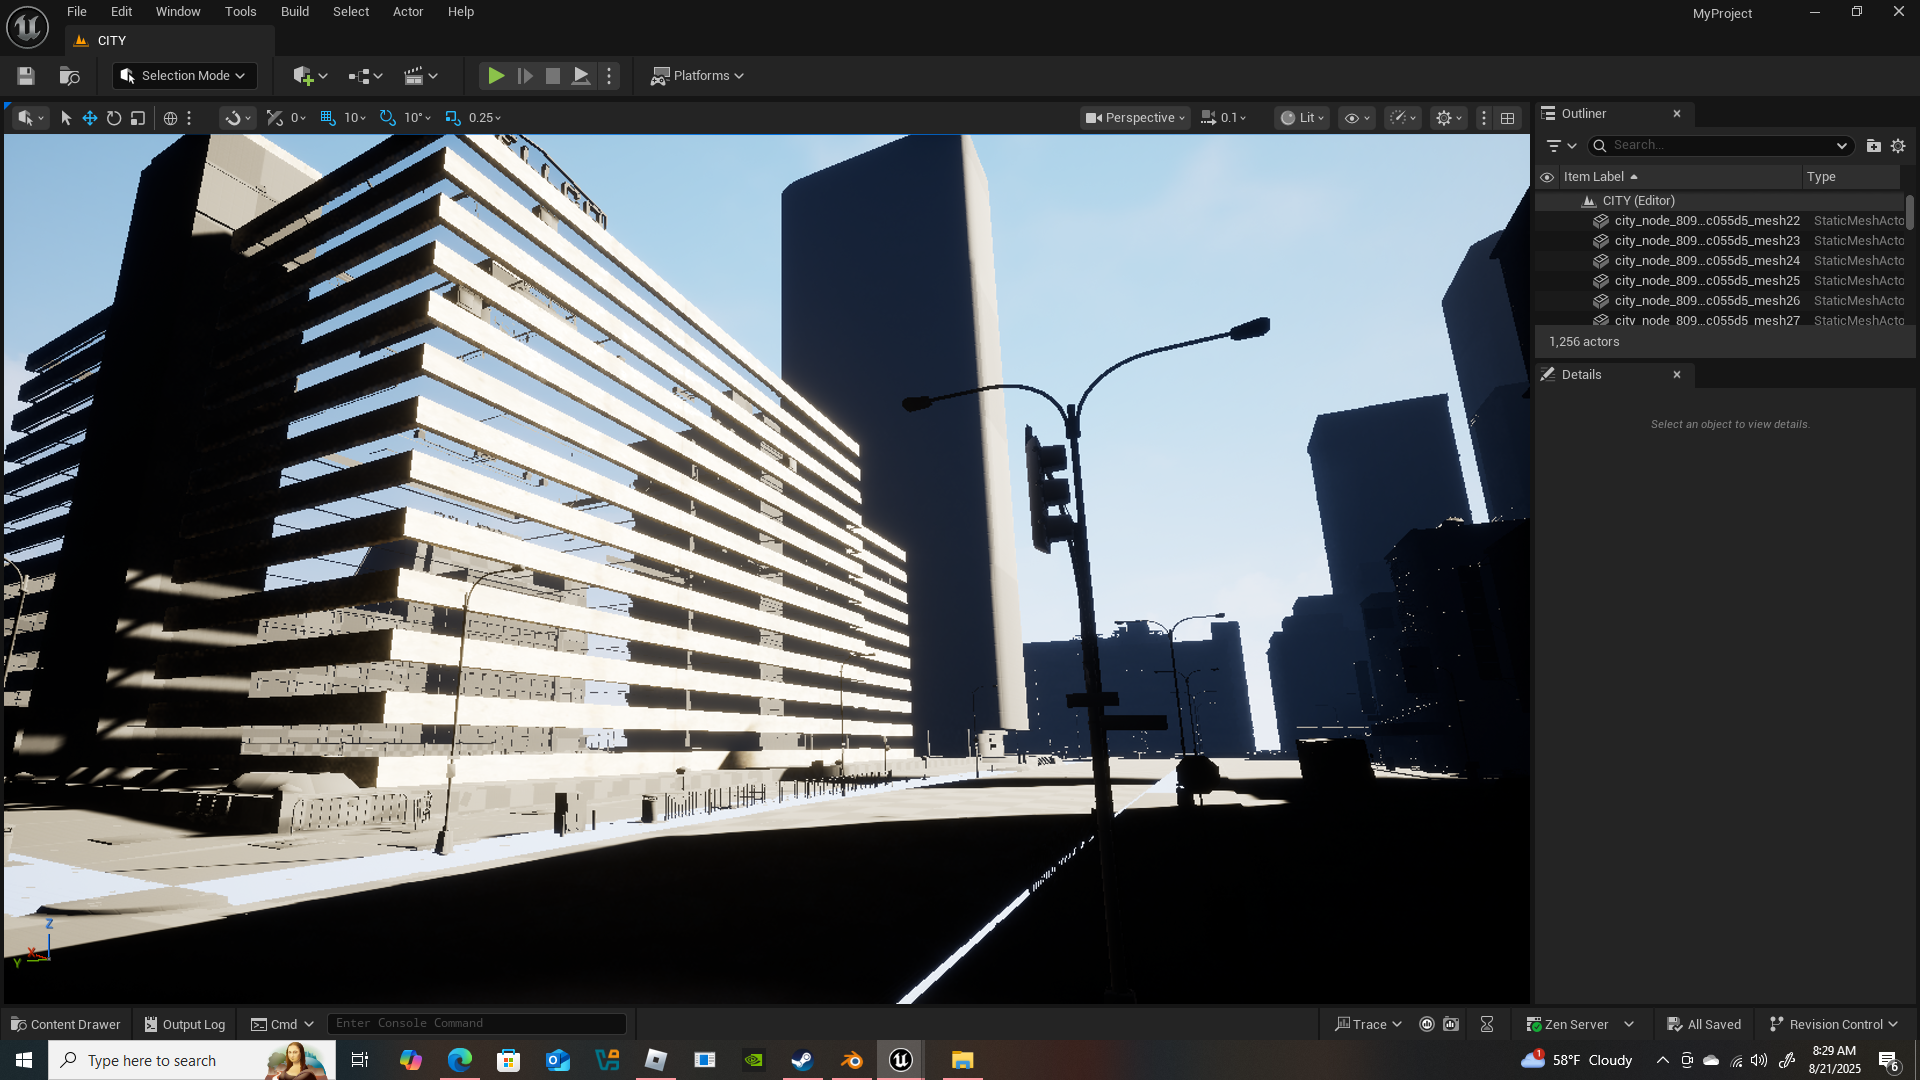Click the Outliner settings gear icon
1920x1080 pixels.
click(1898, 146)
